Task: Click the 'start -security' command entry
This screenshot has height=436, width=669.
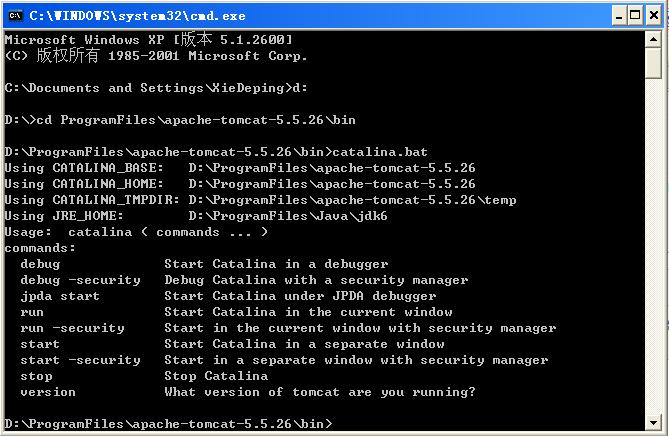Action: [x=80, y=360]
